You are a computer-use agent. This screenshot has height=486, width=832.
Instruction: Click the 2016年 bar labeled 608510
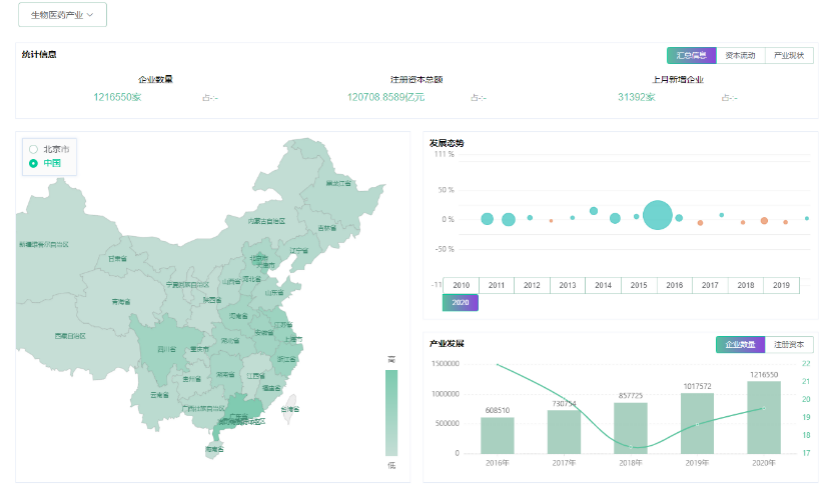pyautogui.click(x=497, y=435)
